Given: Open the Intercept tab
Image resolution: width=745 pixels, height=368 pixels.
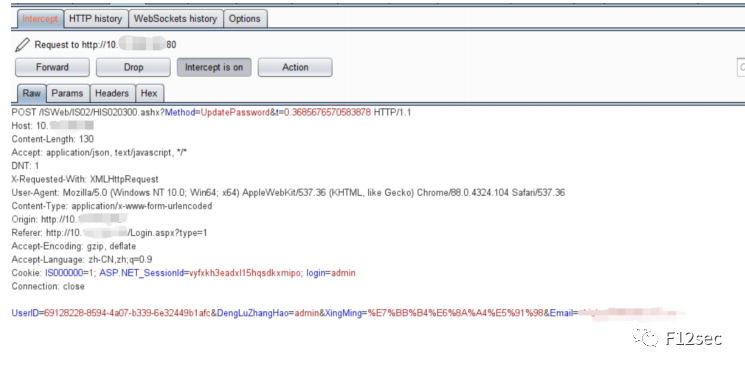Looking at the screenshot, I should (x=40, y=19).
